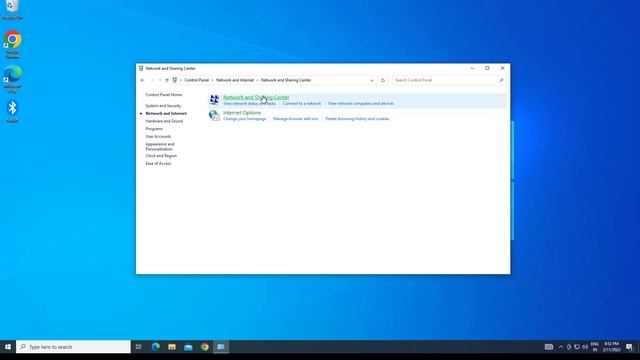Refresh the Control Panel view
Screen dimensions: 640x360
[383, 80]
